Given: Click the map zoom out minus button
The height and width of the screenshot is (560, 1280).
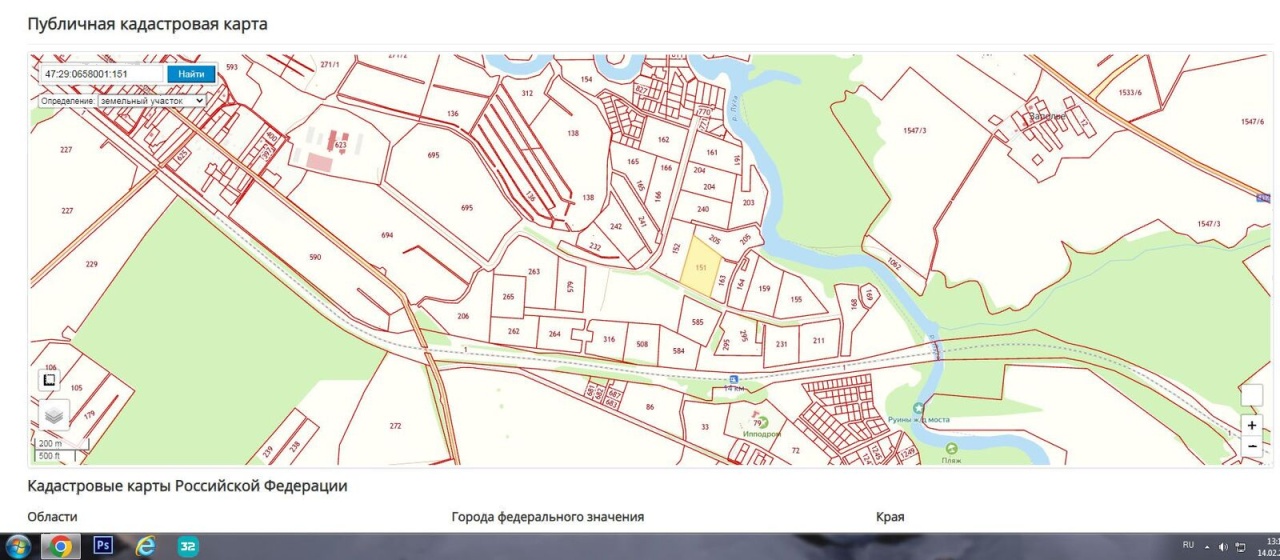Looking at the screenshot, I should tap(1251, 446).
